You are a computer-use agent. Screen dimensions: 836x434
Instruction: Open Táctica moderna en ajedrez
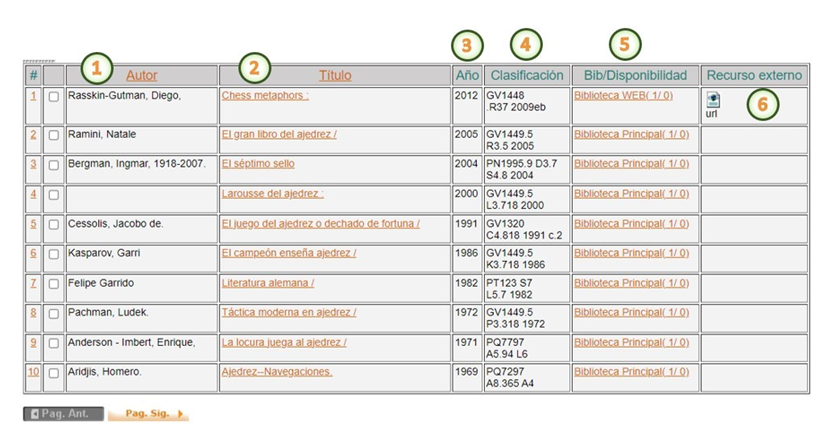click(x=289, y=312)
